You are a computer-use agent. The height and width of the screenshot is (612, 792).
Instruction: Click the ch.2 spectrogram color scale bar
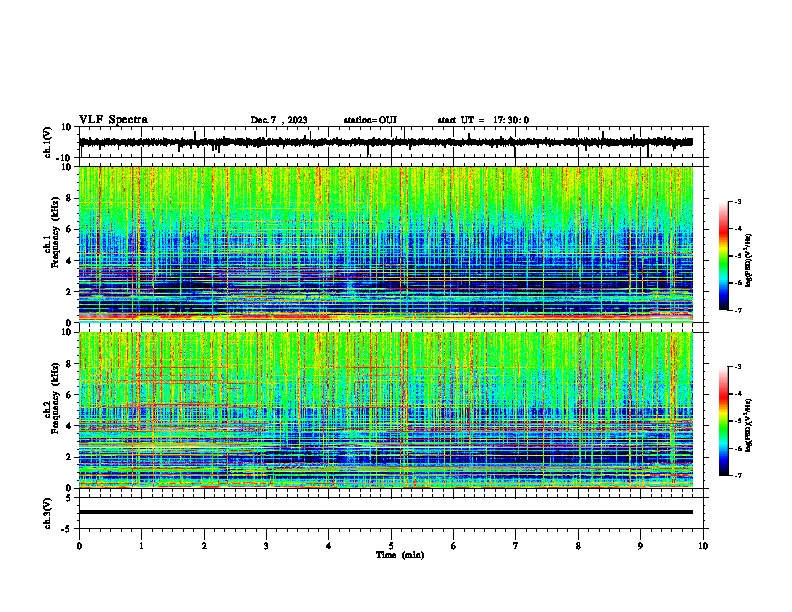(724, 421)
